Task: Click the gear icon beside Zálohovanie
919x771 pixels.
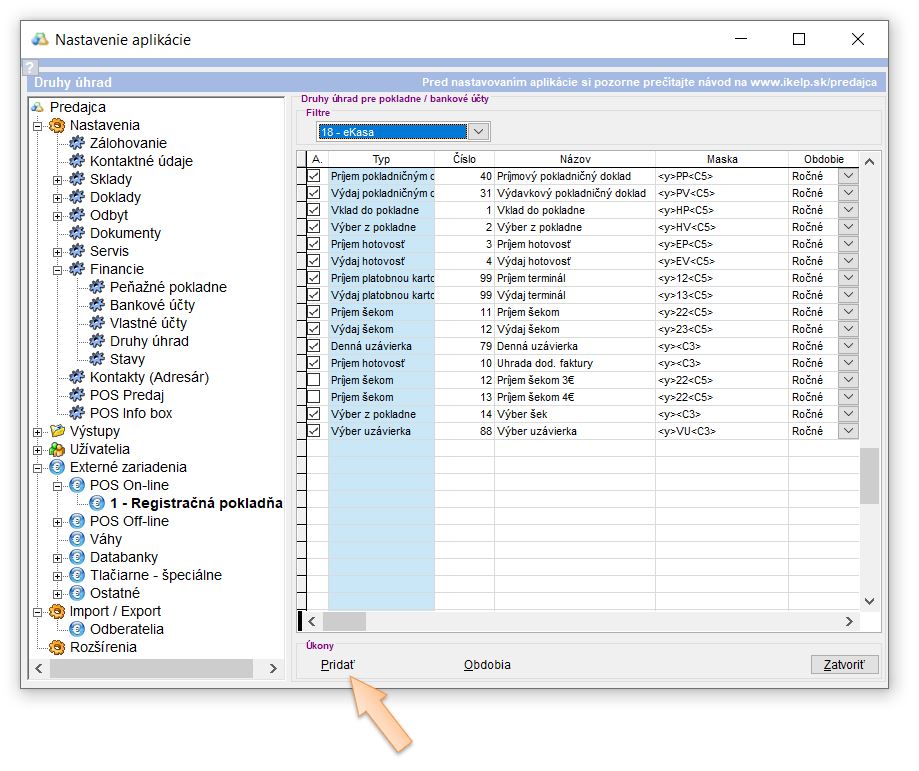Action: tap(77, 143)
